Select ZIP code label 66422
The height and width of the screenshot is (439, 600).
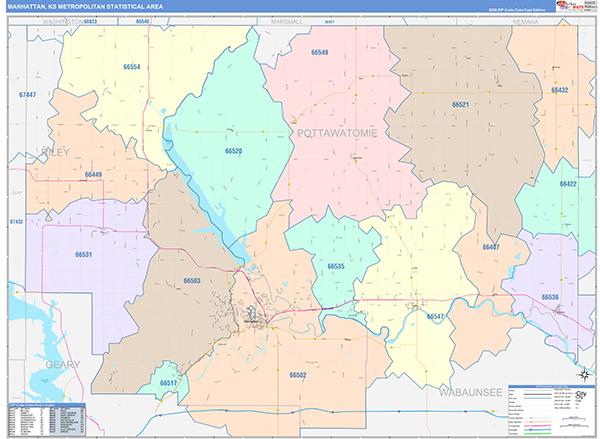click(x=568, y=184)
